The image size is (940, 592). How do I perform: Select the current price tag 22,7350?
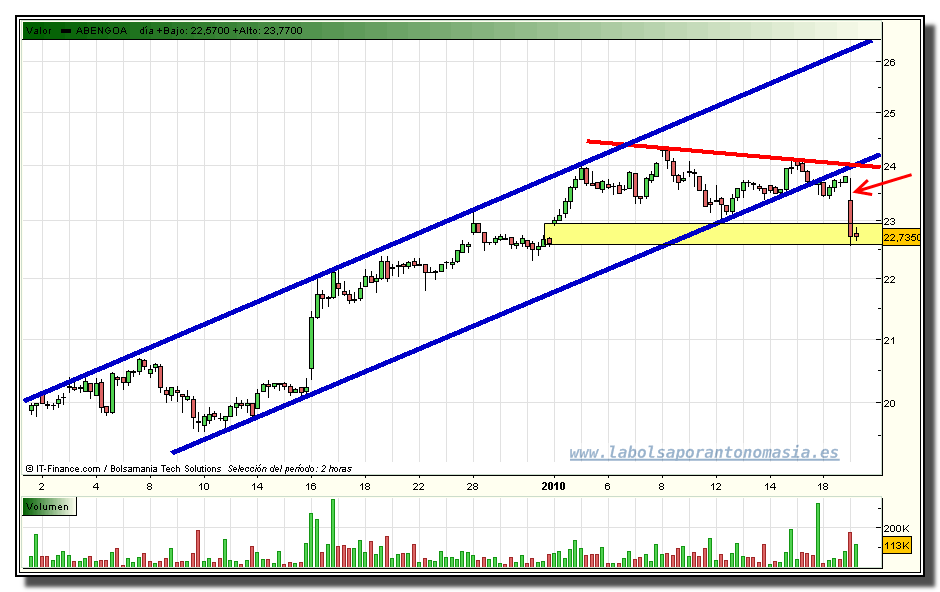click(902, 238)
